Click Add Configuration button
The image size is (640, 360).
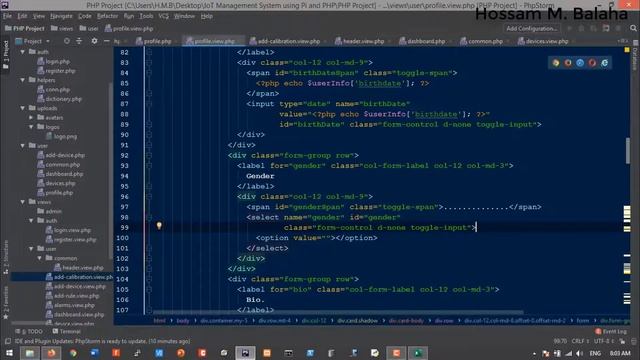click(532, 29)
